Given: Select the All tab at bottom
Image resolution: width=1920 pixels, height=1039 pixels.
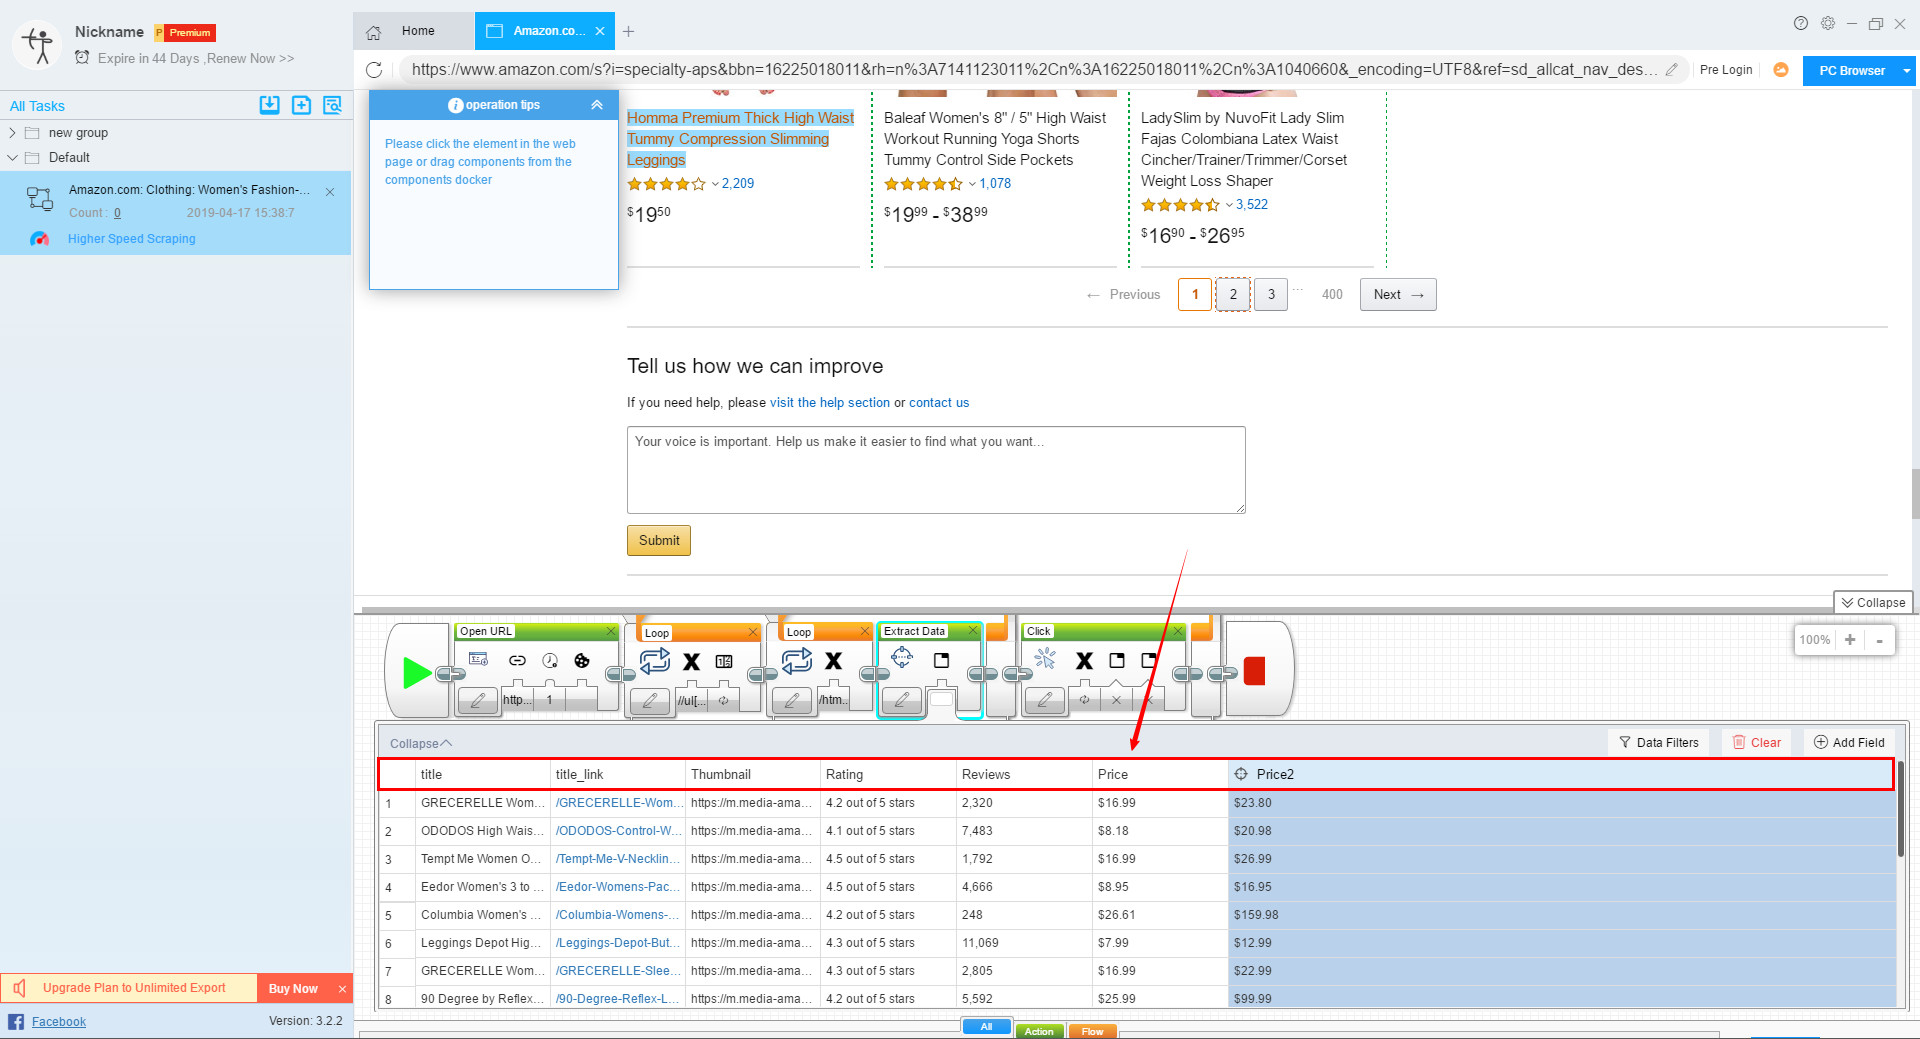Looking at the screenshot, I should (986, 1027).
